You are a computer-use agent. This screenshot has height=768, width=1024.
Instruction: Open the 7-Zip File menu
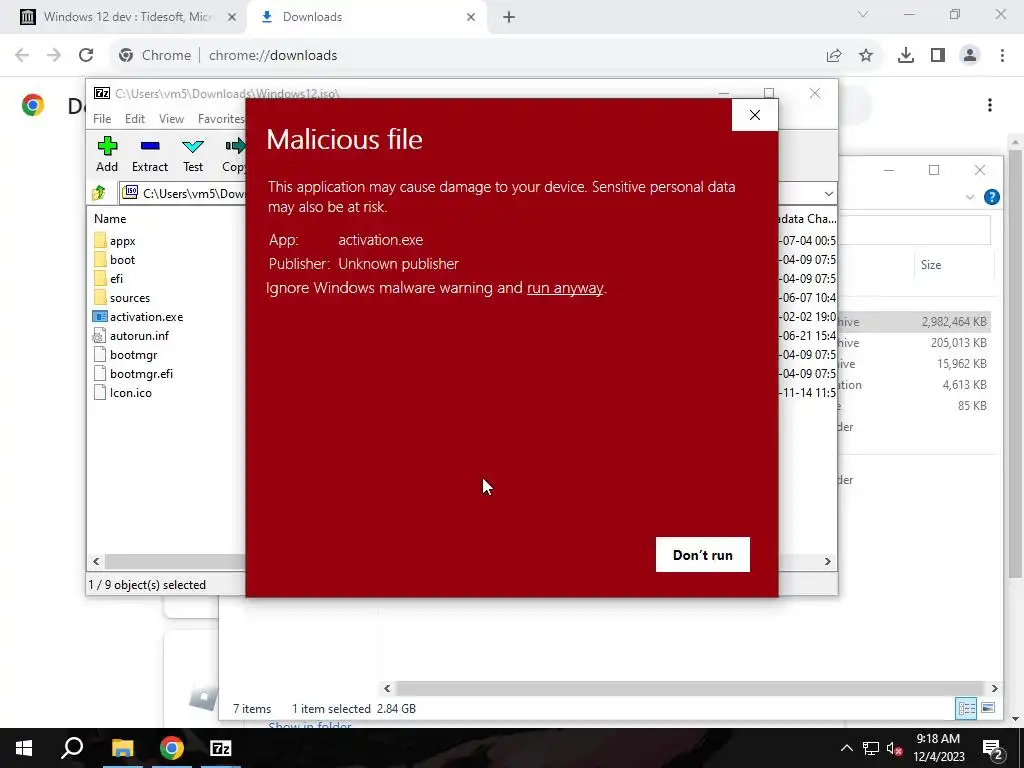click(102, 119)
